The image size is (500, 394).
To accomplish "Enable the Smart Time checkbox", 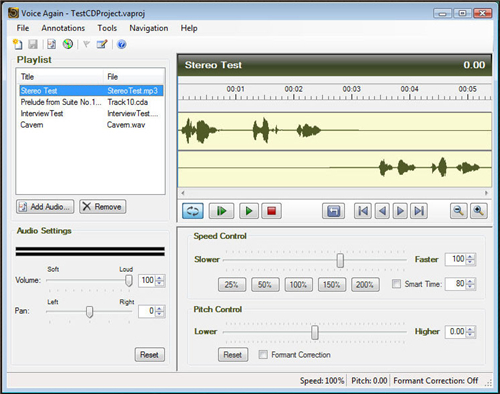I will pyautogui.click(x=396, y=284).
